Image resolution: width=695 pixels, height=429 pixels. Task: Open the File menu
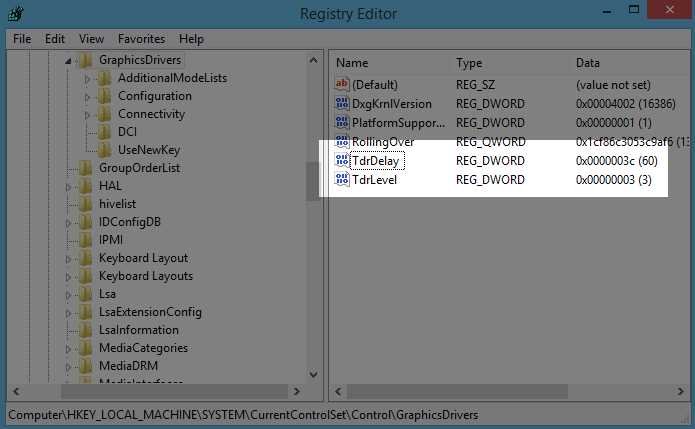[22, 39]
